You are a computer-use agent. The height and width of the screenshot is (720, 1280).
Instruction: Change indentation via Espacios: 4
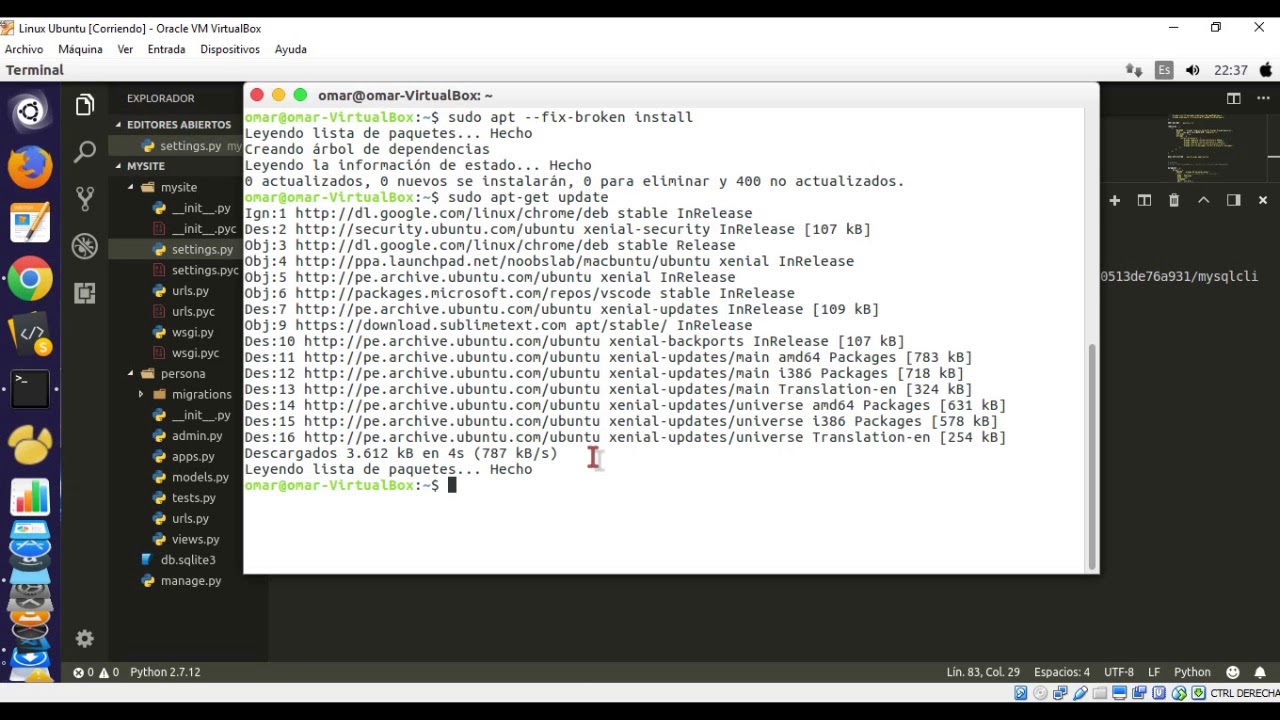(1062, 672)
